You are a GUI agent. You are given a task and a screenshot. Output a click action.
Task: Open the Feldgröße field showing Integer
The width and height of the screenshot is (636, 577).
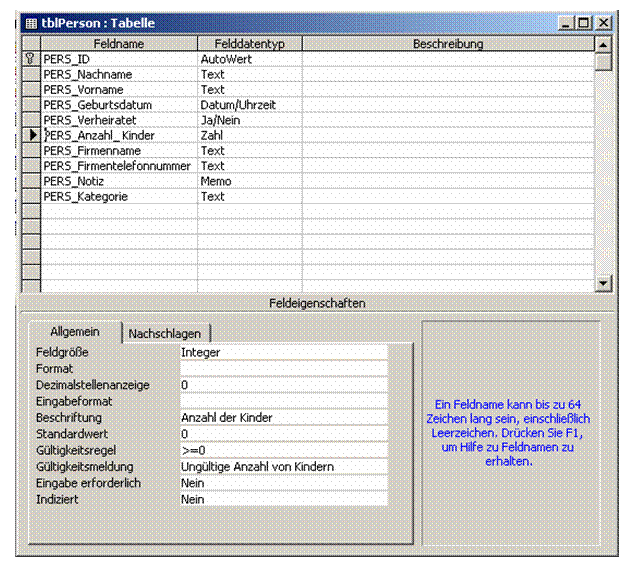click(x=284, y=352)
